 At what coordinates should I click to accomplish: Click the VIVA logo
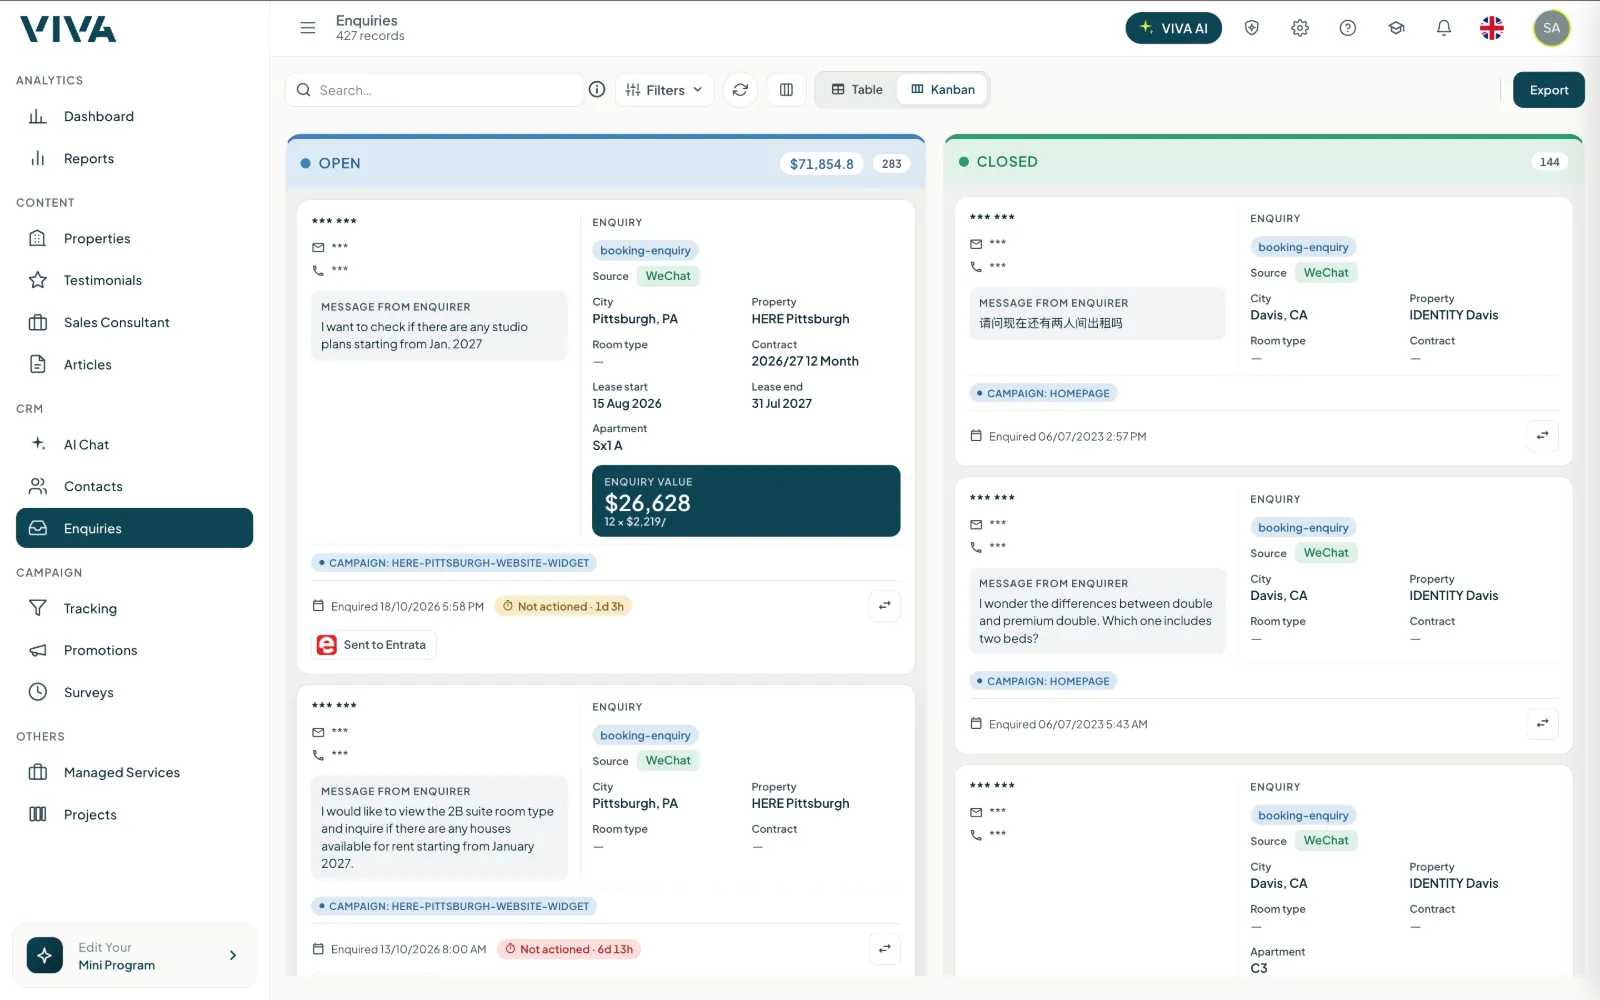[x=68, y=30]
